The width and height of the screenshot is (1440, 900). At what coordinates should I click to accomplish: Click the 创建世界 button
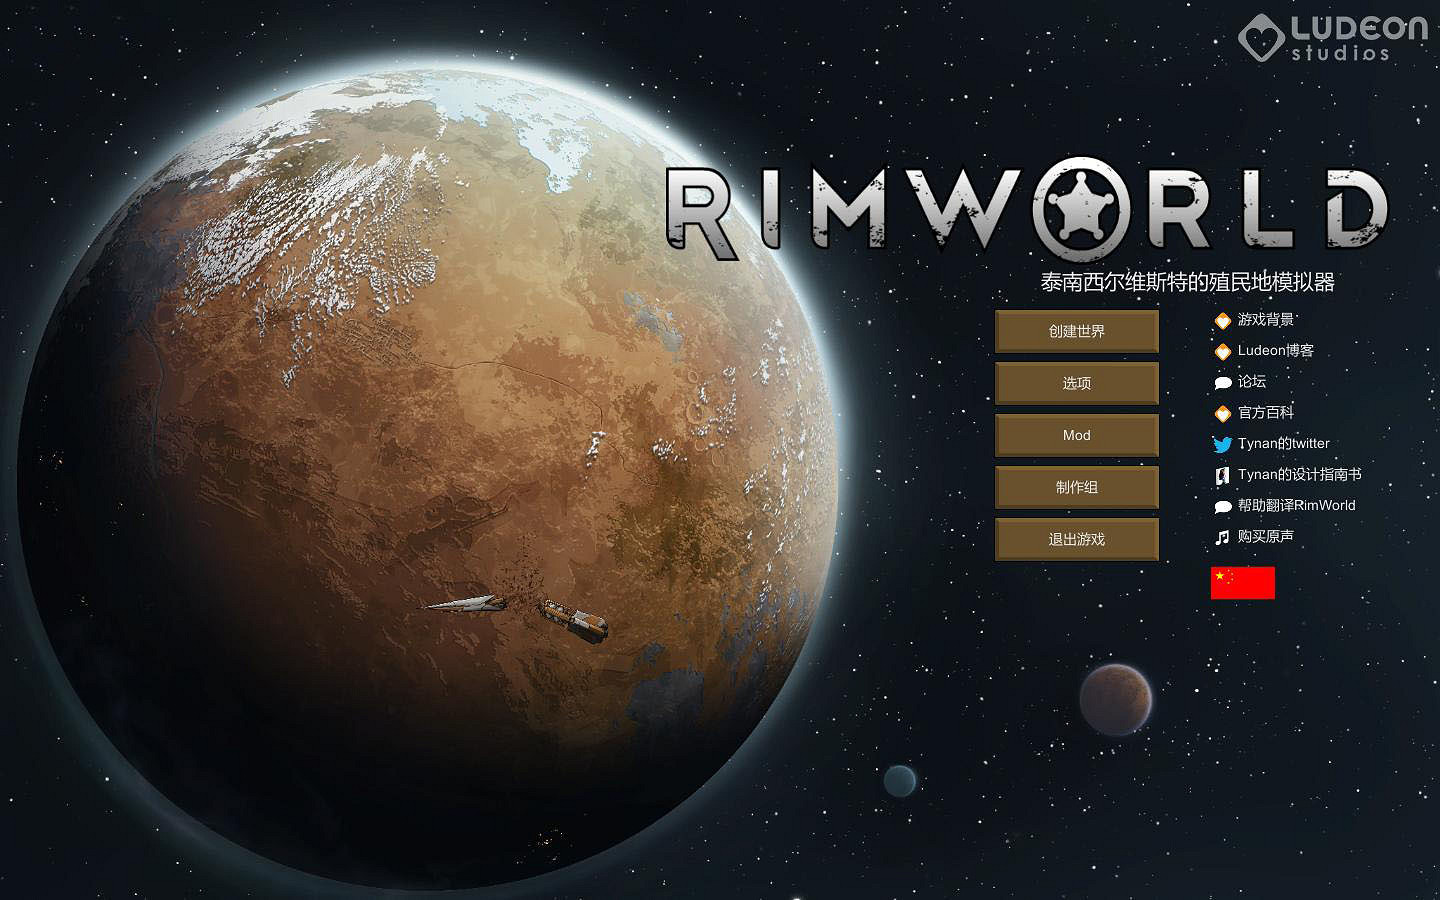(1076, 331)
